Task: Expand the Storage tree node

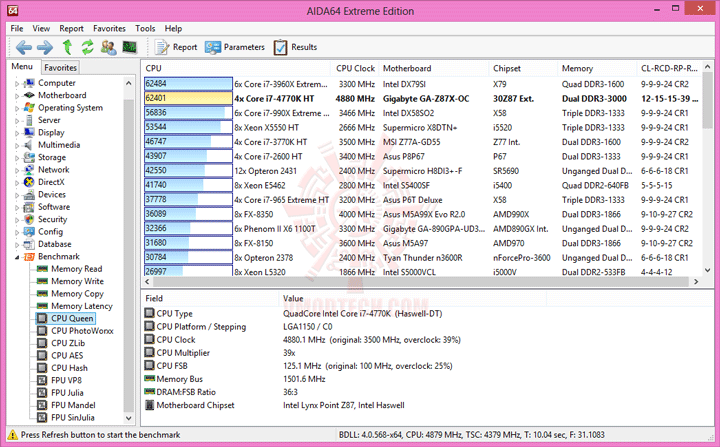Action: [x=17, y=158]
